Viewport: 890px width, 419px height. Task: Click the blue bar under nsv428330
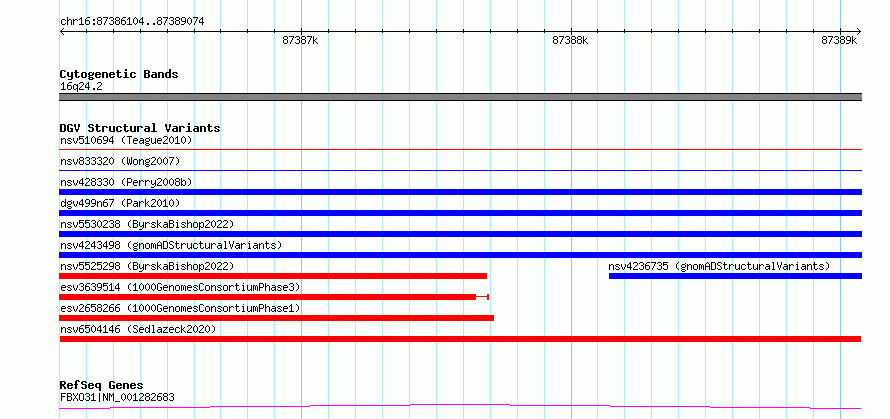pos(460,192)
